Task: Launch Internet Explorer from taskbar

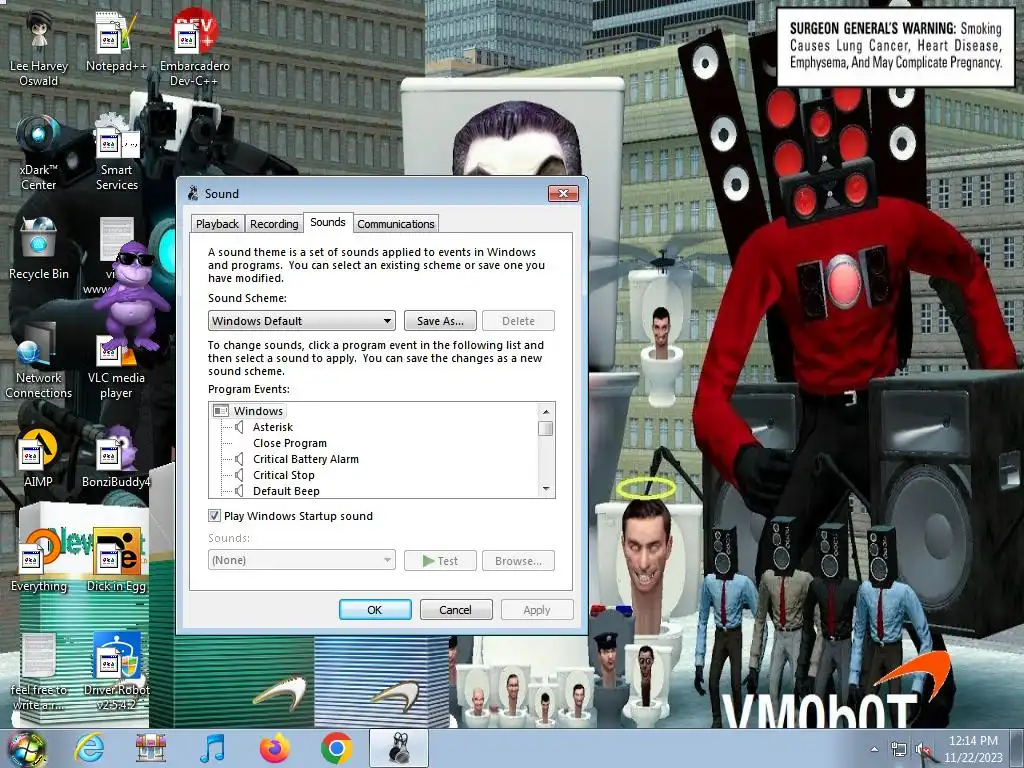Action: point(89,748)
